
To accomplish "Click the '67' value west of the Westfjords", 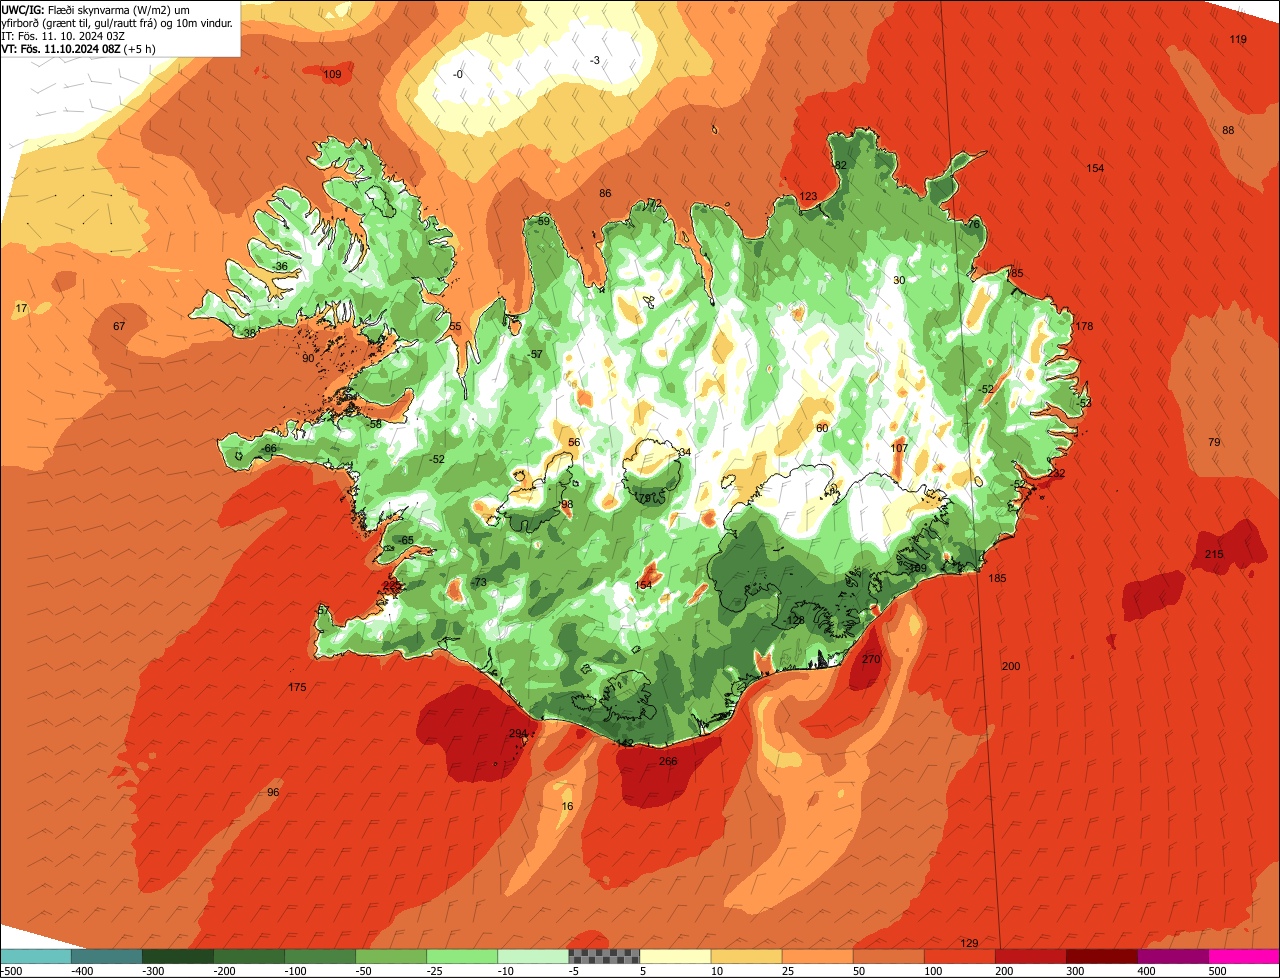I will (119, 327).
